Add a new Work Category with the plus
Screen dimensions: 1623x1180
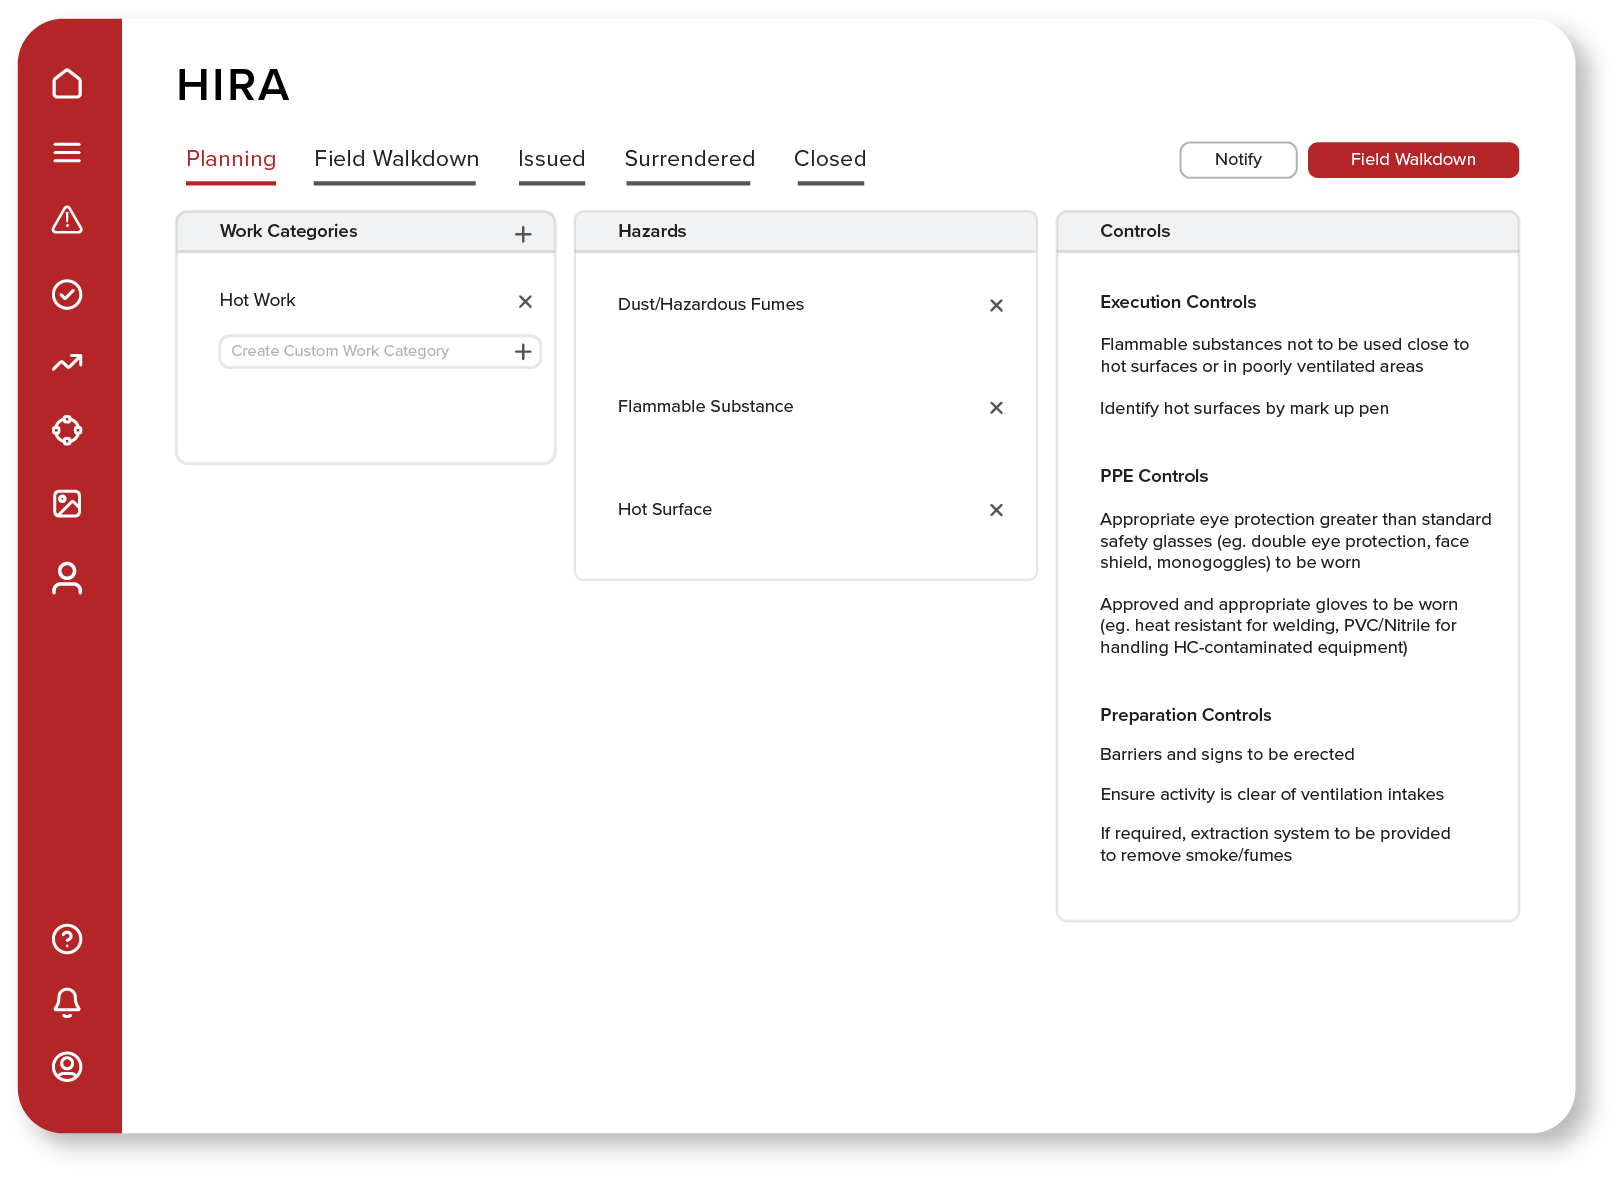click(x=522, y=233)
